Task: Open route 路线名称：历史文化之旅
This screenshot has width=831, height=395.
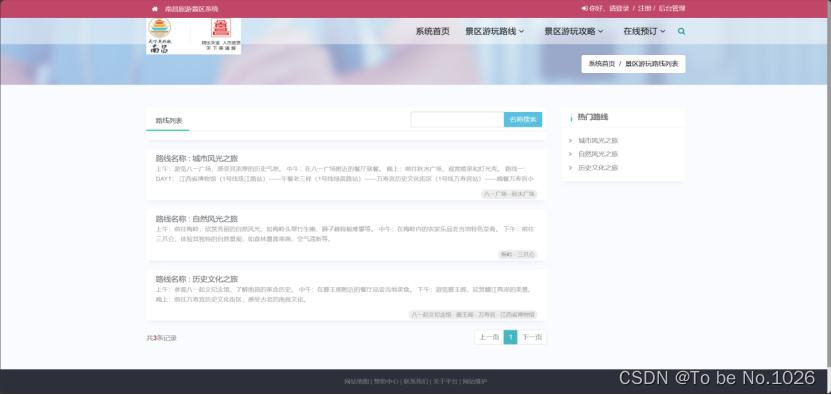Action: tap(197, 279)
